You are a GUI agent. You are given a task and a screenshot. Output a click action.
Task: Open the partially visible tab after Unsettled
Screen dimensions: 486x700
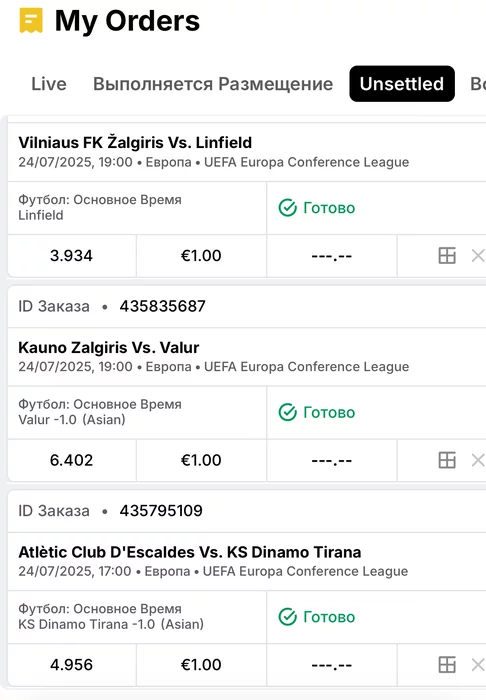[x=478, y=84]
